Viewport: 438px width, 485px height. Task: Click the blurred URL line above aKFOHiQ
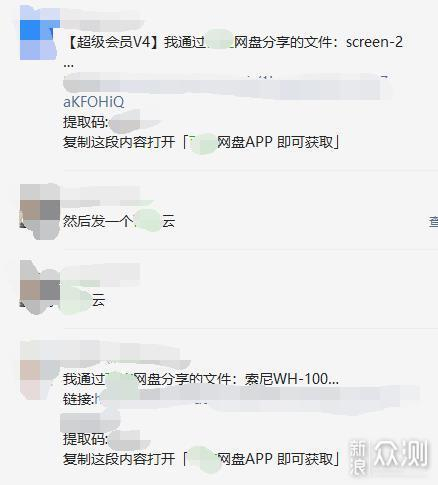coord(227,86)
